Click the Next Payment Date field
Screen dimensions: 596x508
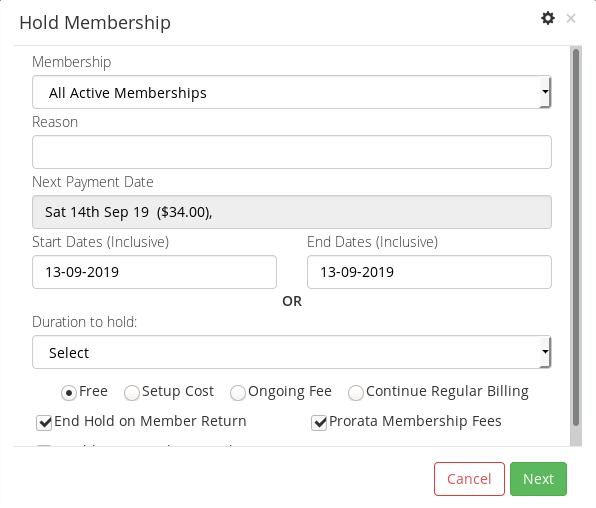(292, 212)
